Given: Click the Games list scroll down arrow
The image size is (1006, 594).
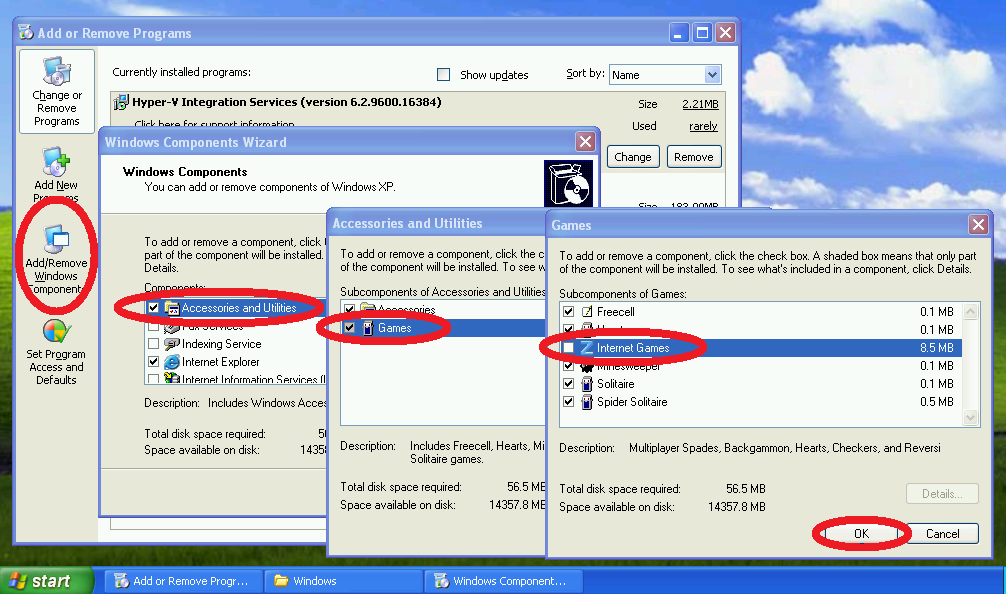Looking at the screenshot, I should pos(970,418).
